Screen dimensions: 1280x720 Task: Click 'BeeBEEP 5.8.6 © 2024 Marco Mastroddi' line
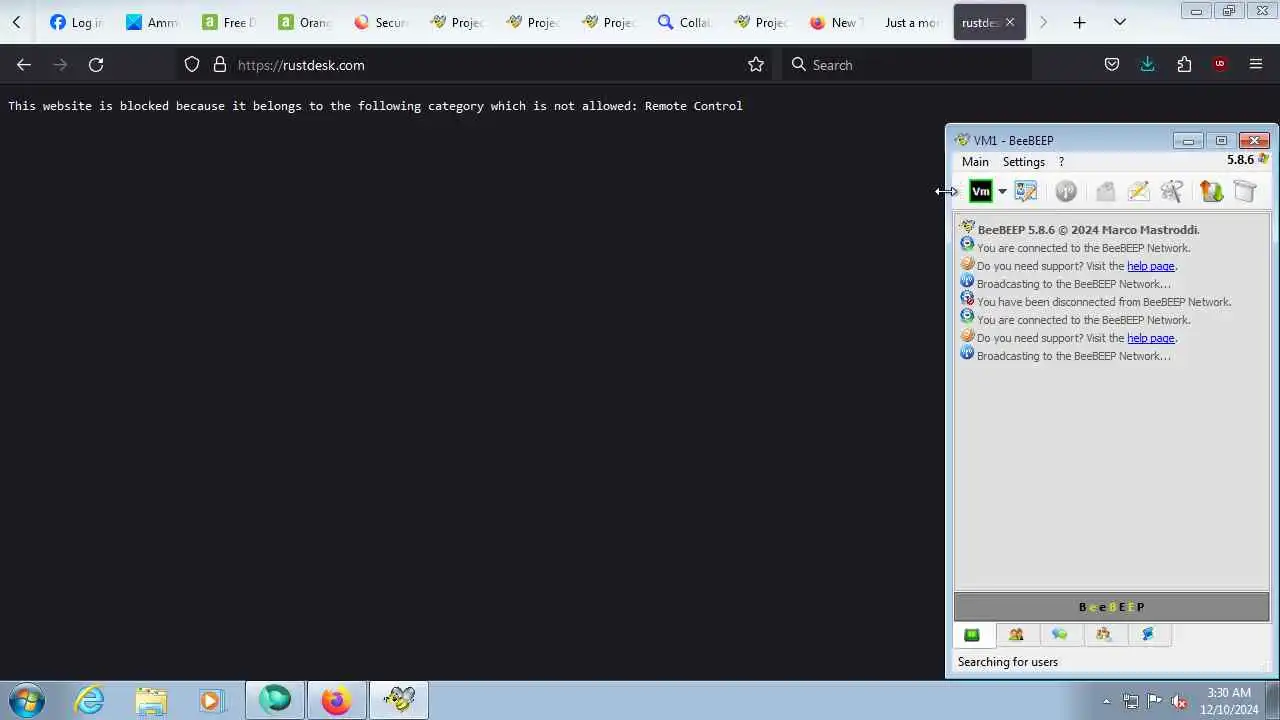(1088, 230)
